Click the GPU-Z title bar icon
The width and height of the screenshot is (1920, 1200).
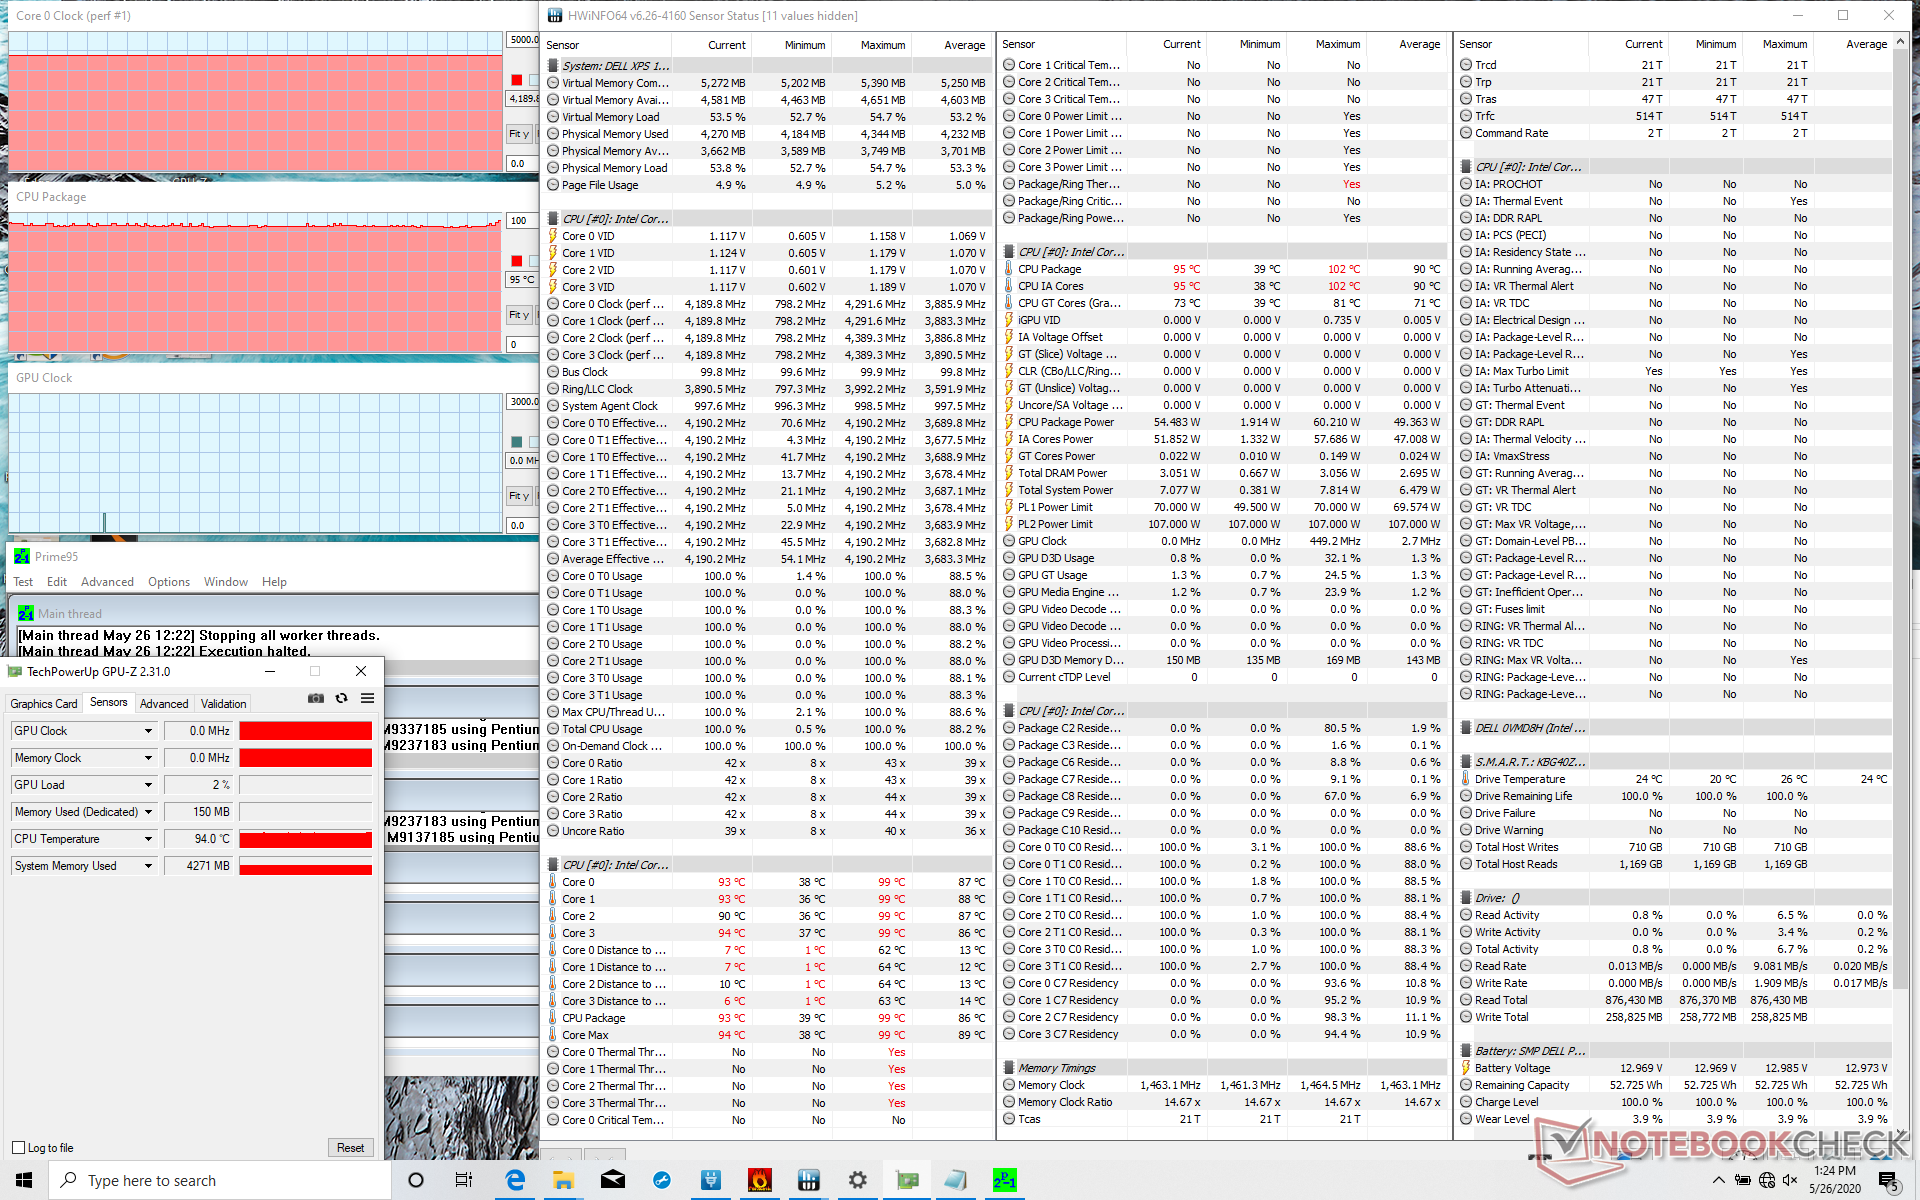(15, 671)
